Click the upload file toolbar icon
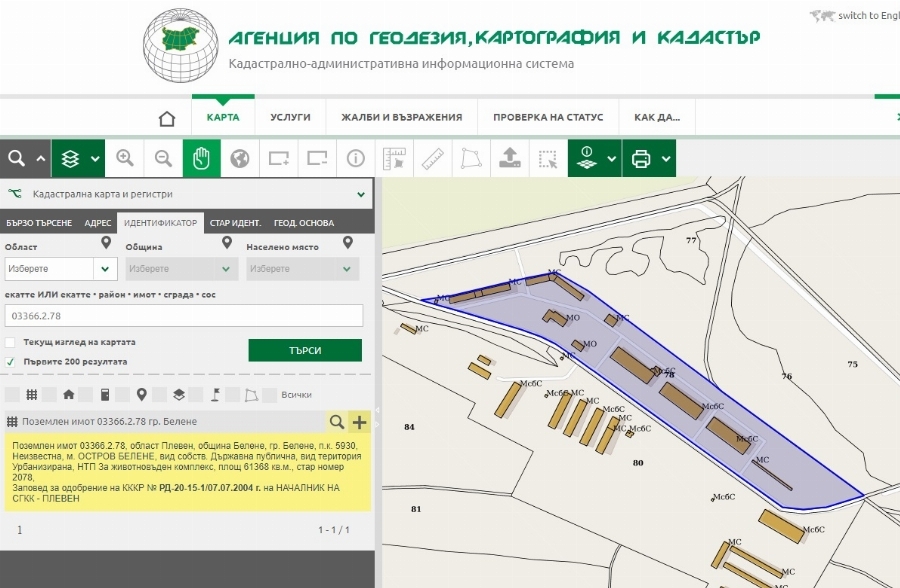 509,158
